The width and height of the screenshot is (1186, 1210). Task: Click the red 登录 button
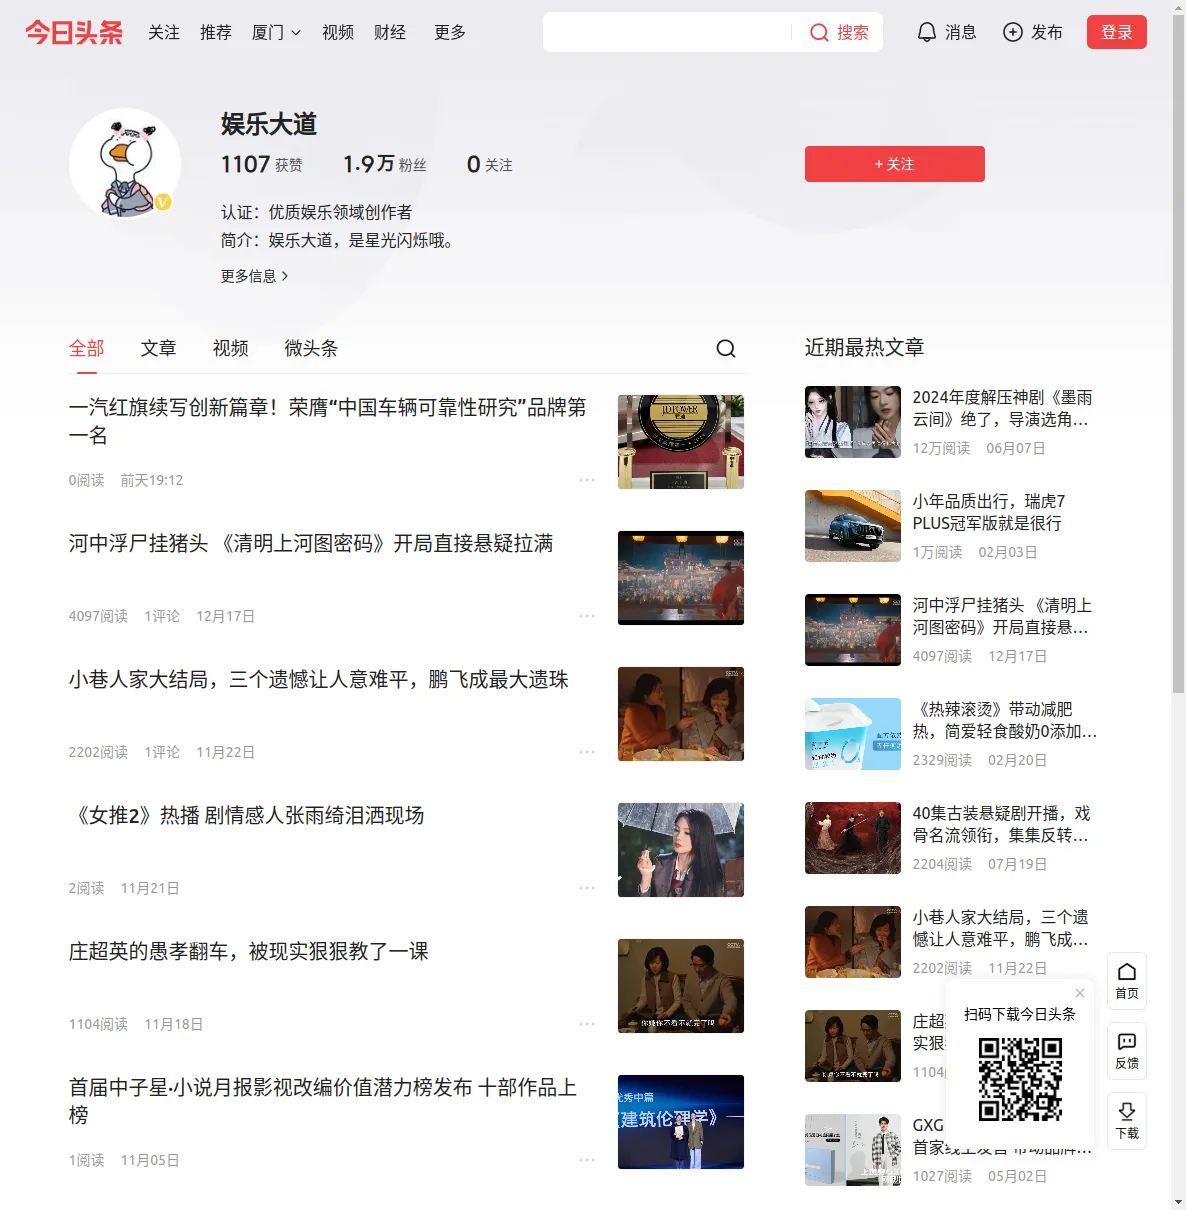click(1117, 32)
